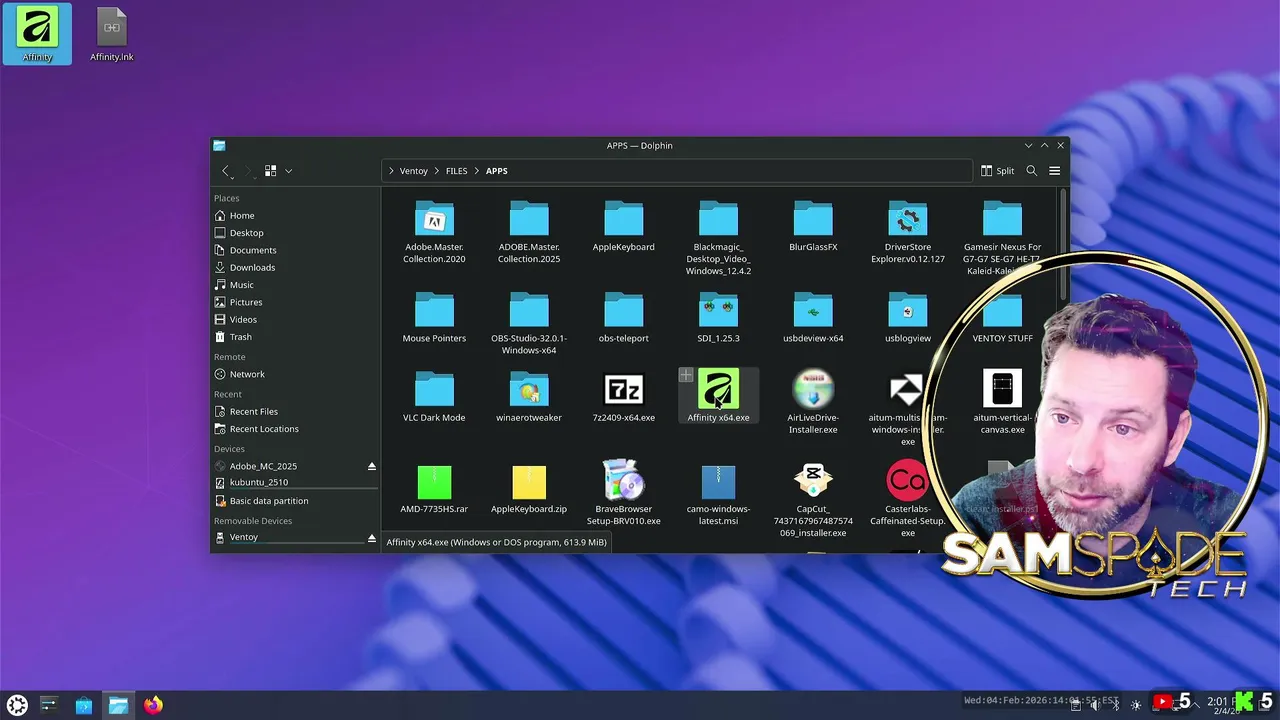The image size is (1280, 720).
Task: Select camo-windows-latest.msi file
Action: coord(718,494)
